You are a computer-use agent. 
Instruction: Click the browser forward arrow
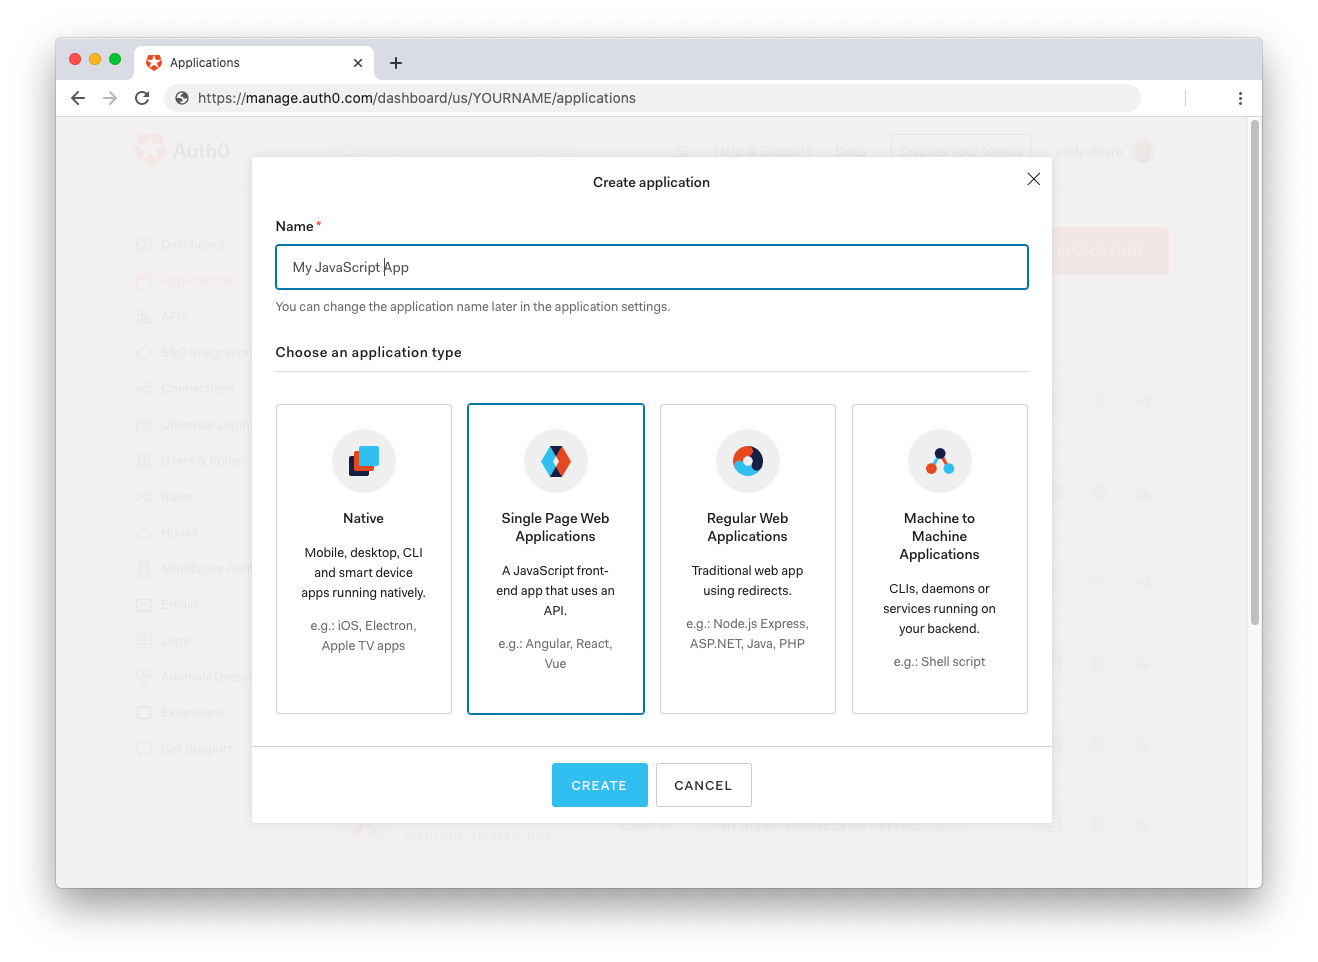click(110, 98)
